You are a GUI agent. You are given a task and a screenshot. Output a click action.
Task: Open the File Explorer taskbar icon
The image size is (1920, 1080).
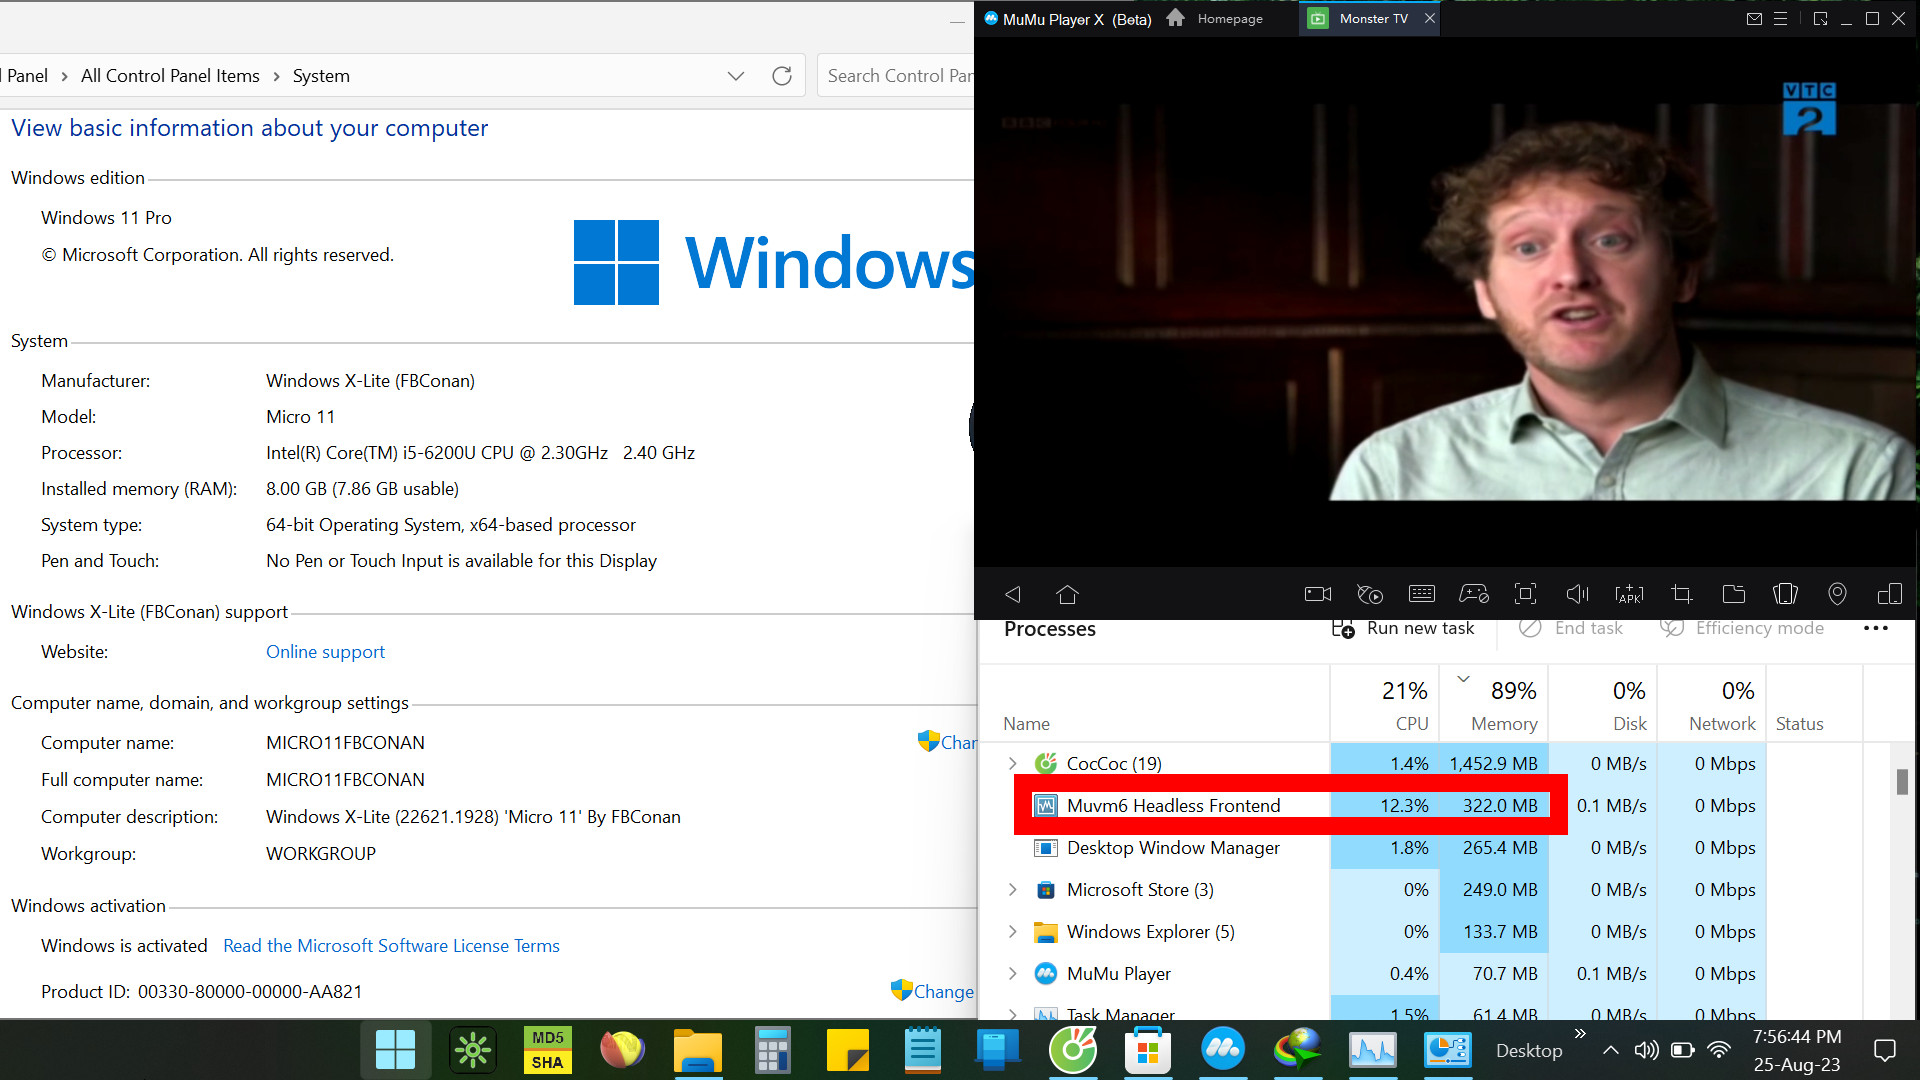697,1050
